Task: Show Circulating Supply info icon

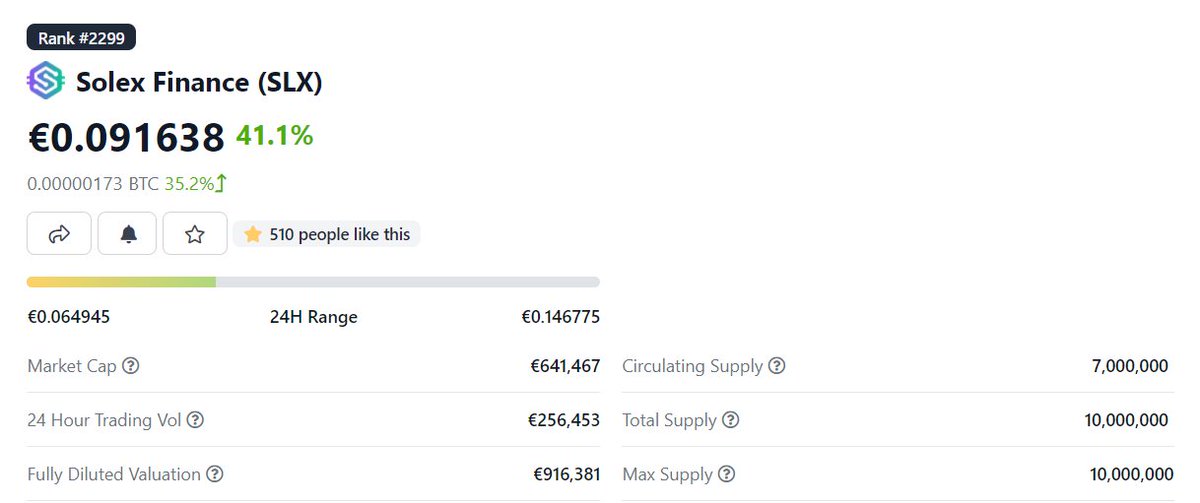Action: pos(777,366)
